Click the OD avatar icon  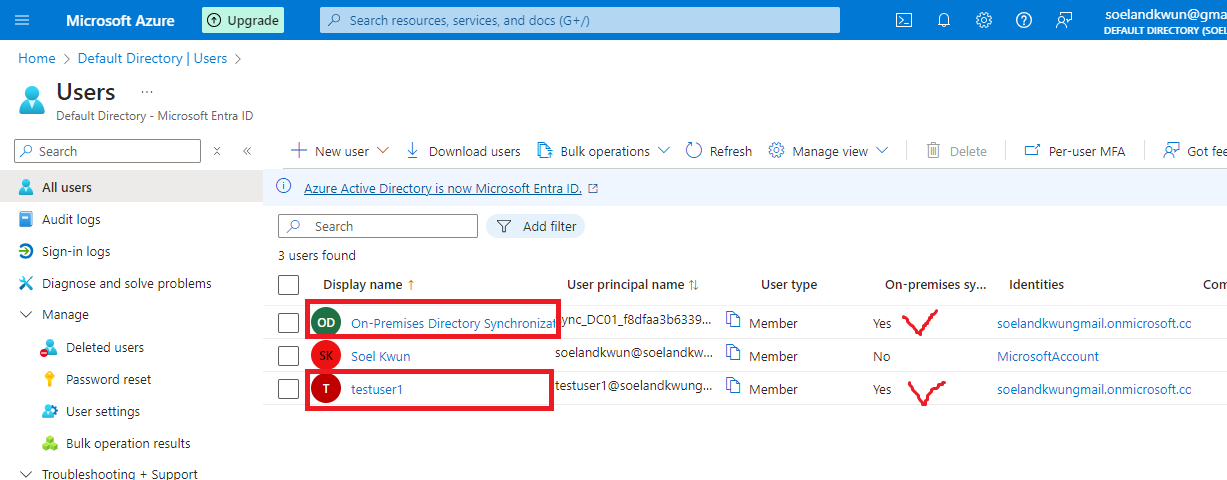pos(326,322)
